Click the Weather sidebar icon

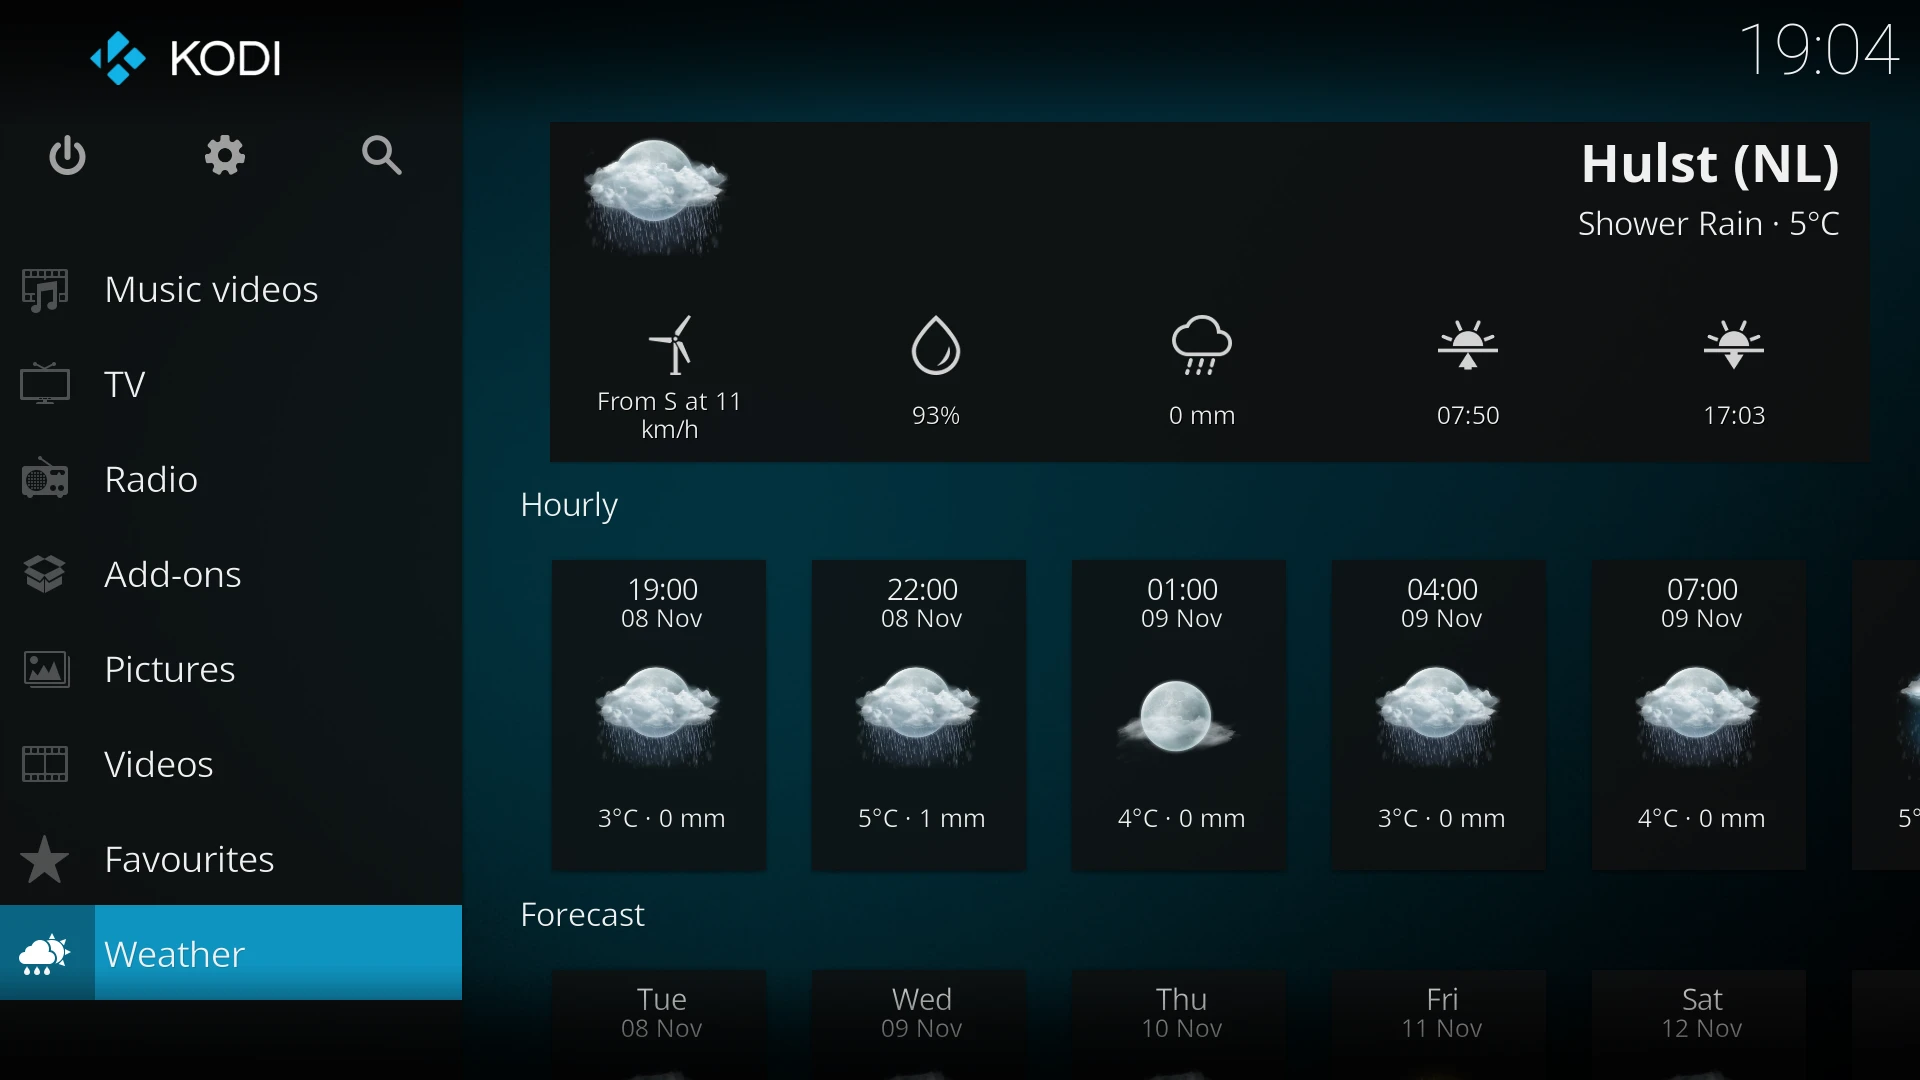(46, 953)
